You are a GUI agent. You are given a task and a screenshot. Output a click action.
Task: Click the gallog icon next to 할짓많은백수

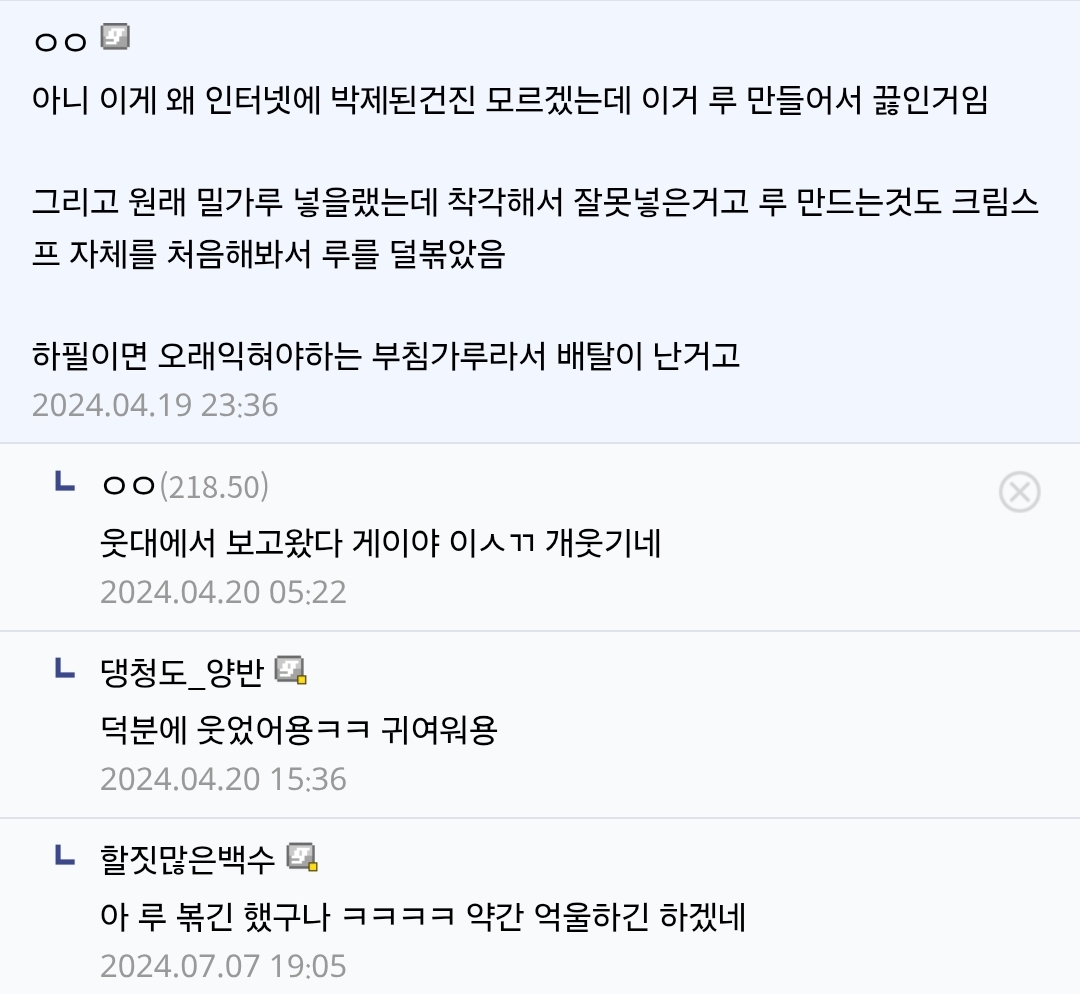302,857
